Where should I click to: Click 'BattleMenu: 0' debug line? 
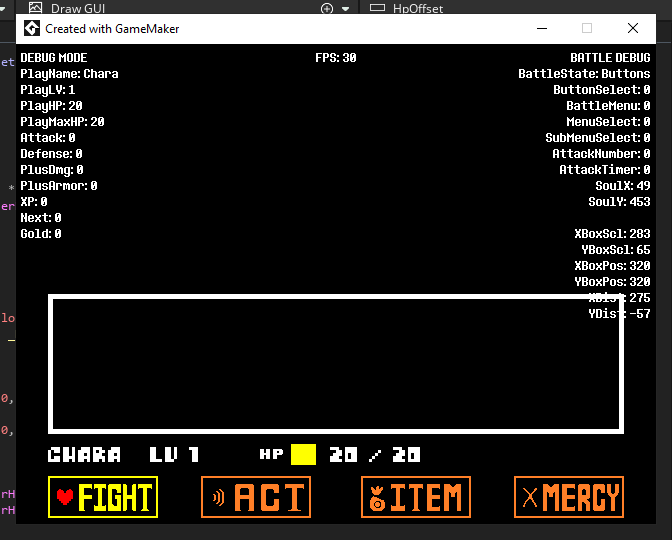(608, 105)
